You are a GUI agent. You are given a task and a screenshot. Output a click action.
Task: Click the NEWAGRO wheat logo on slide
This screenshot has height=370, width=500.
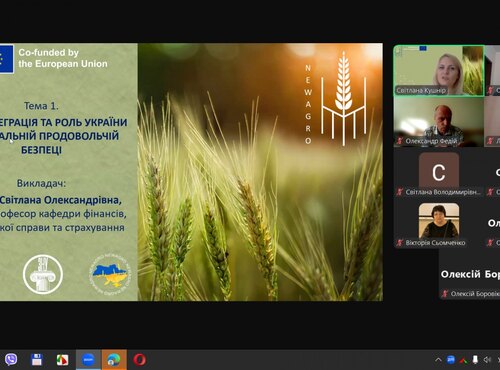343,99
